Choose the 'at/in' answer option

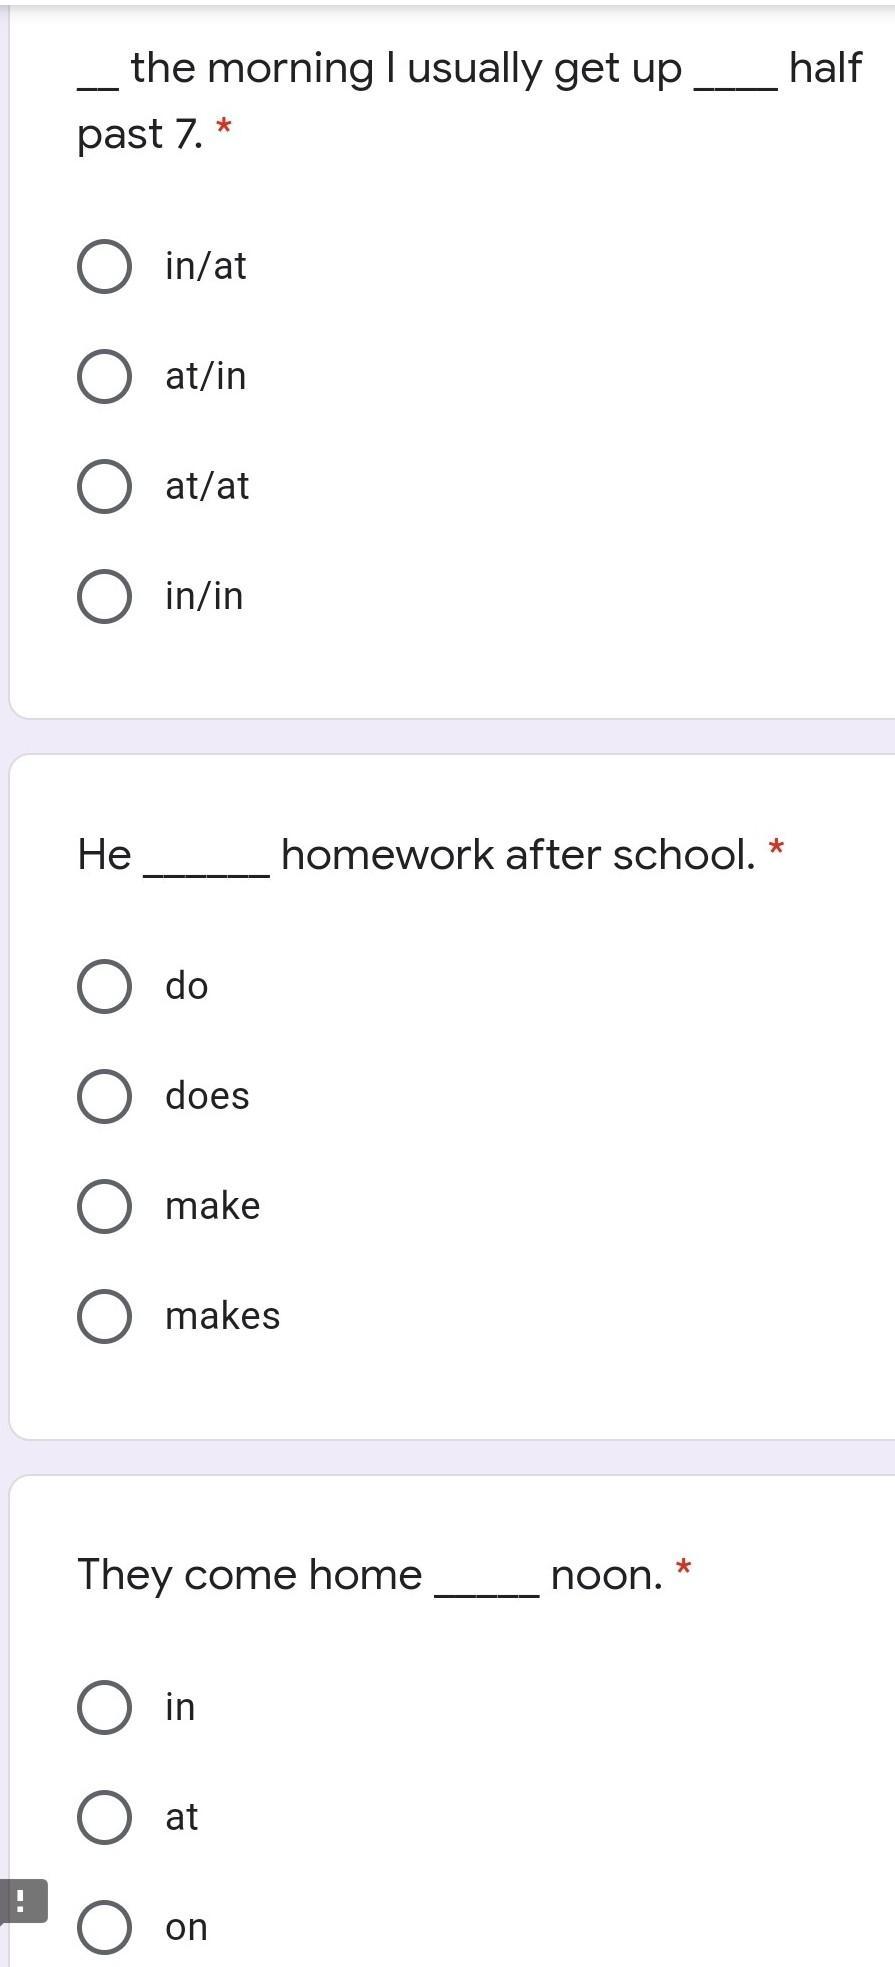104,377
